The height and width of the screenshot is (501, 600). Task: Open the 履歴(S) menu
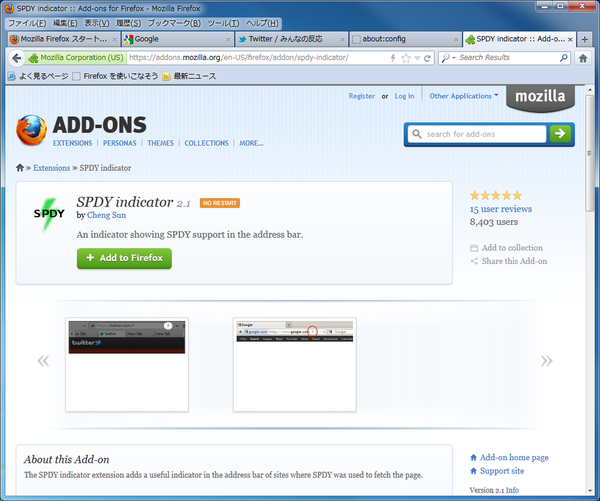click(x=129, y=23)
